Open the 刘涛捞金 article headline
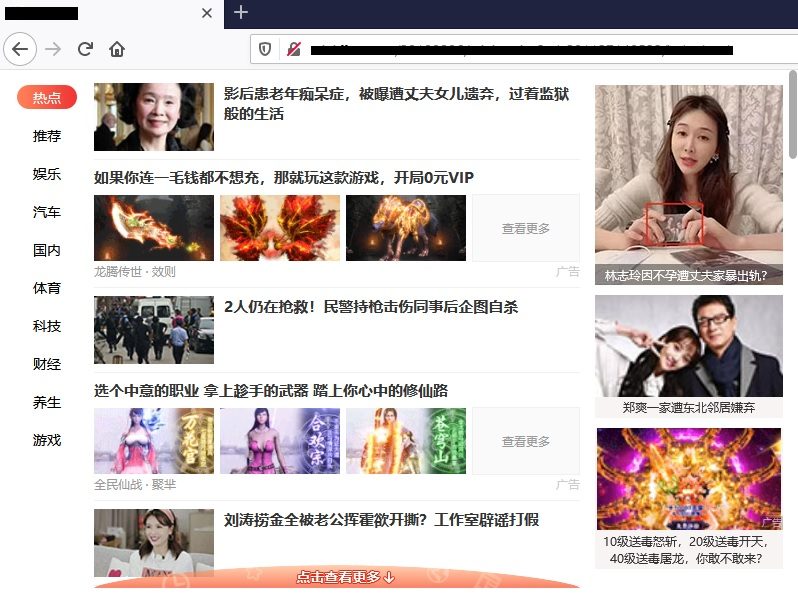This screenshot has height=600, width=798. click(381, 520)
